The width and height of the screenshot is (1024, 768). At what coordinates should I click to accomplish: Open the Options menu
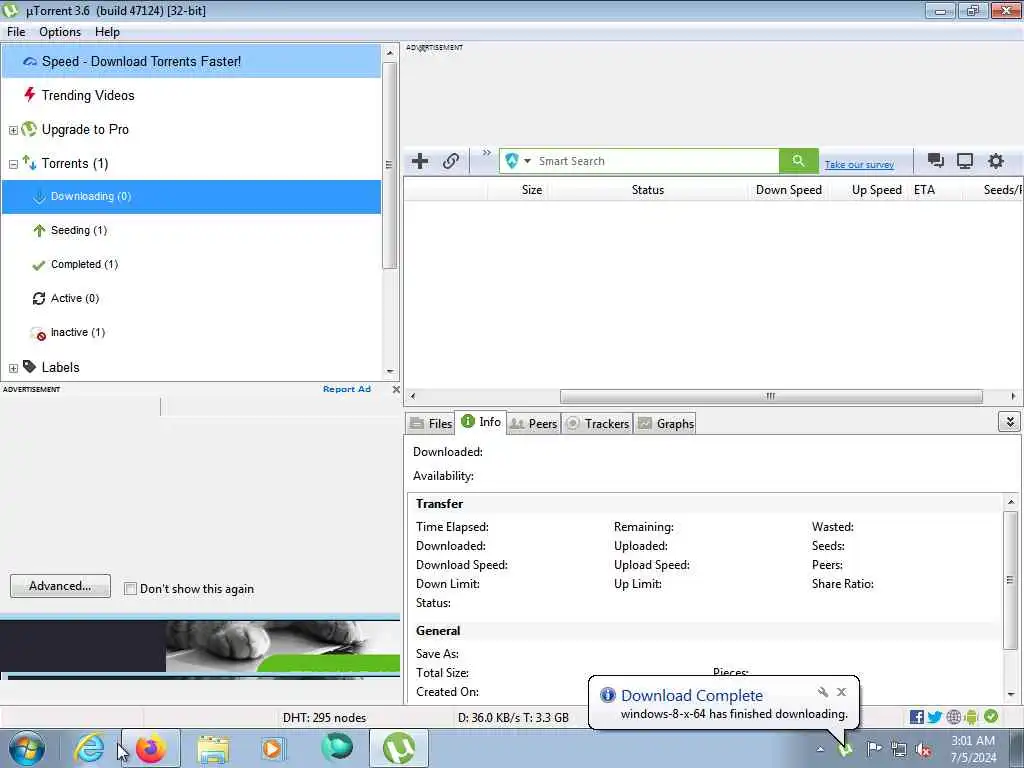click(x=60, y=32)
